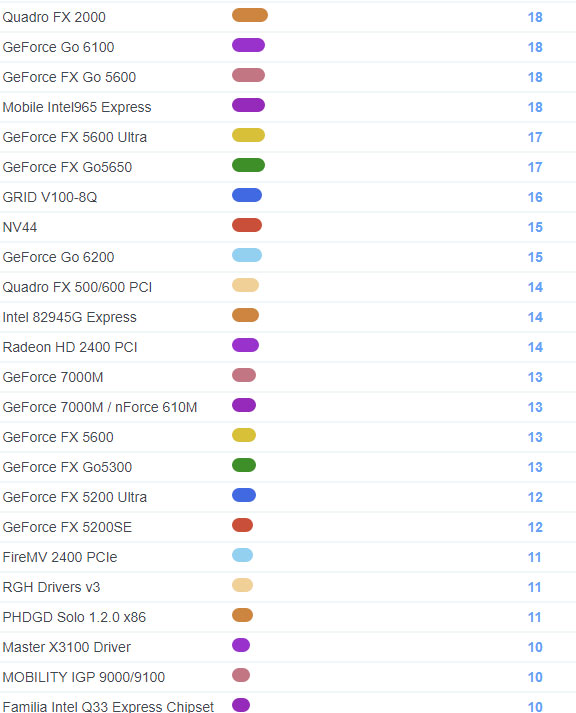Viewport: 576px width, 713px height.
Task: Click the GRID V100-8Q name
Action: tap(50, 197)
